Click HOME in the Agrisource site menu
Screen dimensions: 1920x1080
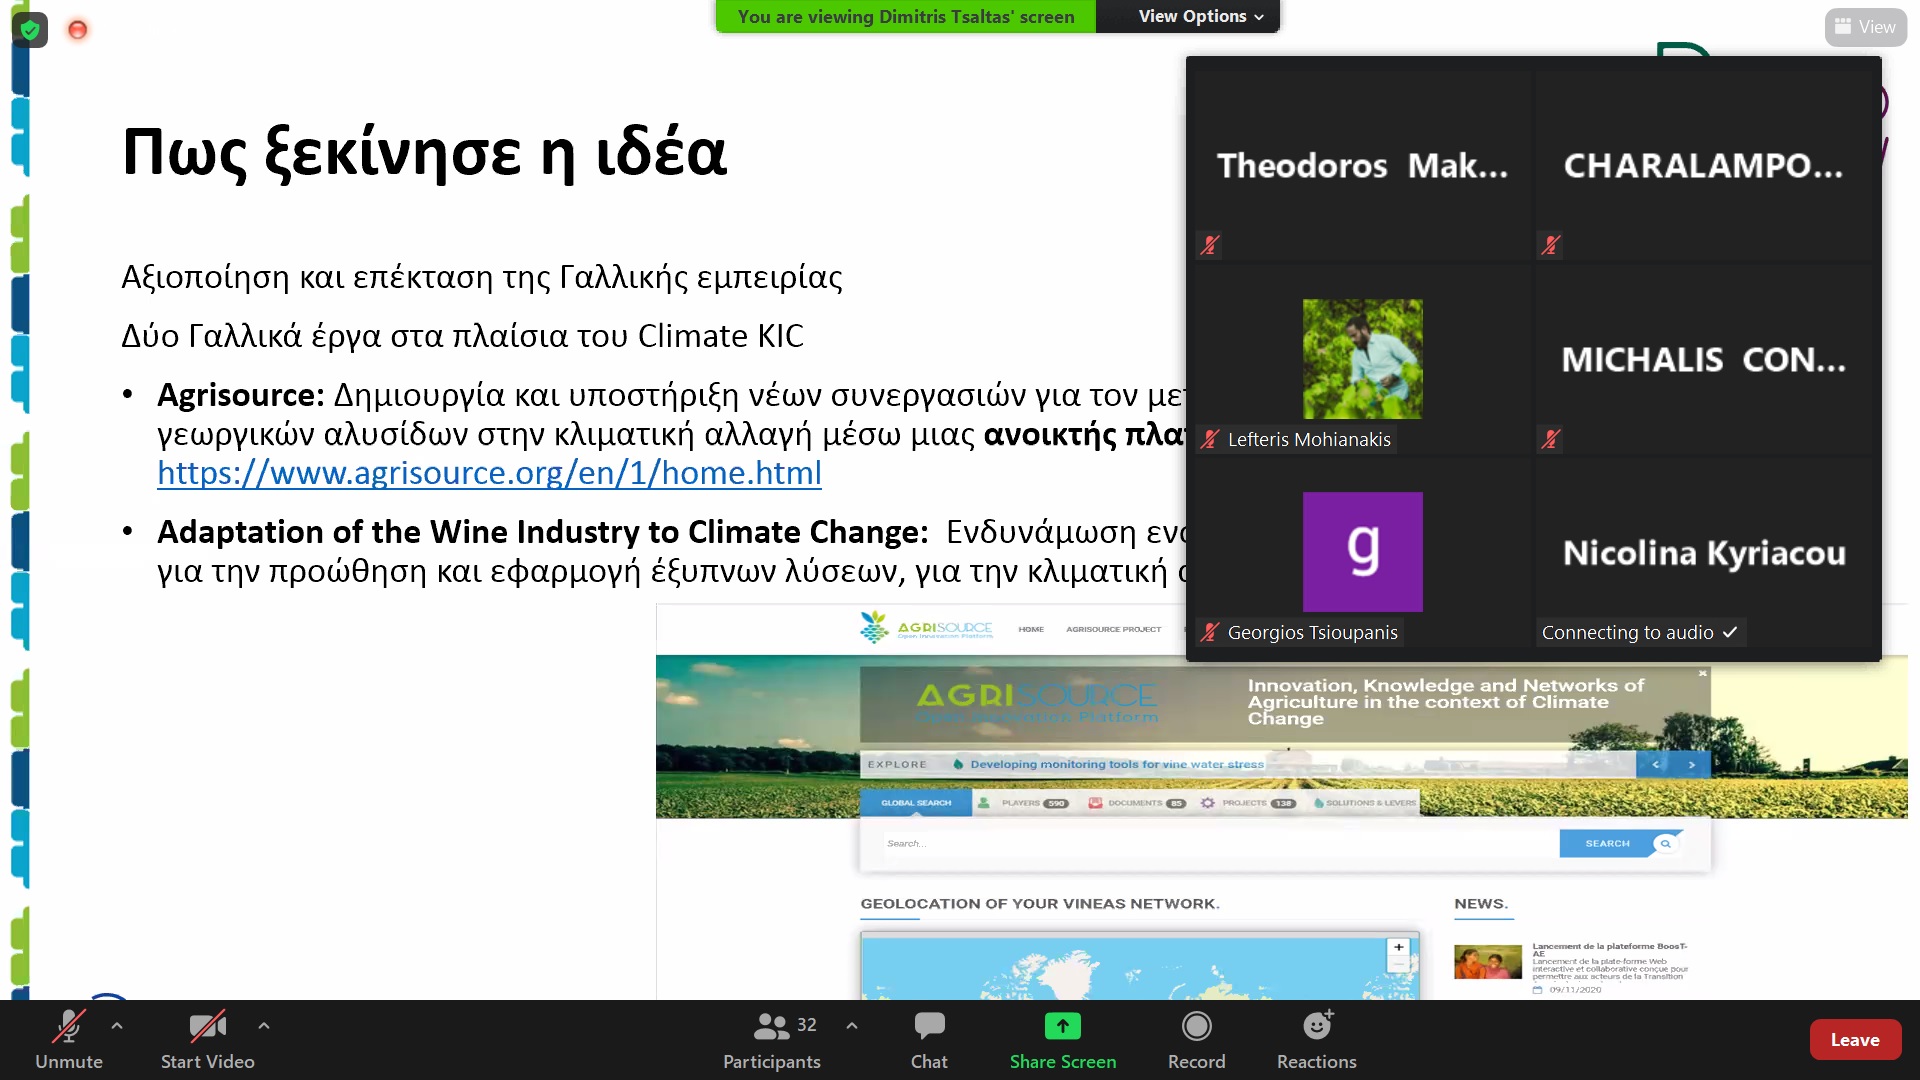[1031, 629]
